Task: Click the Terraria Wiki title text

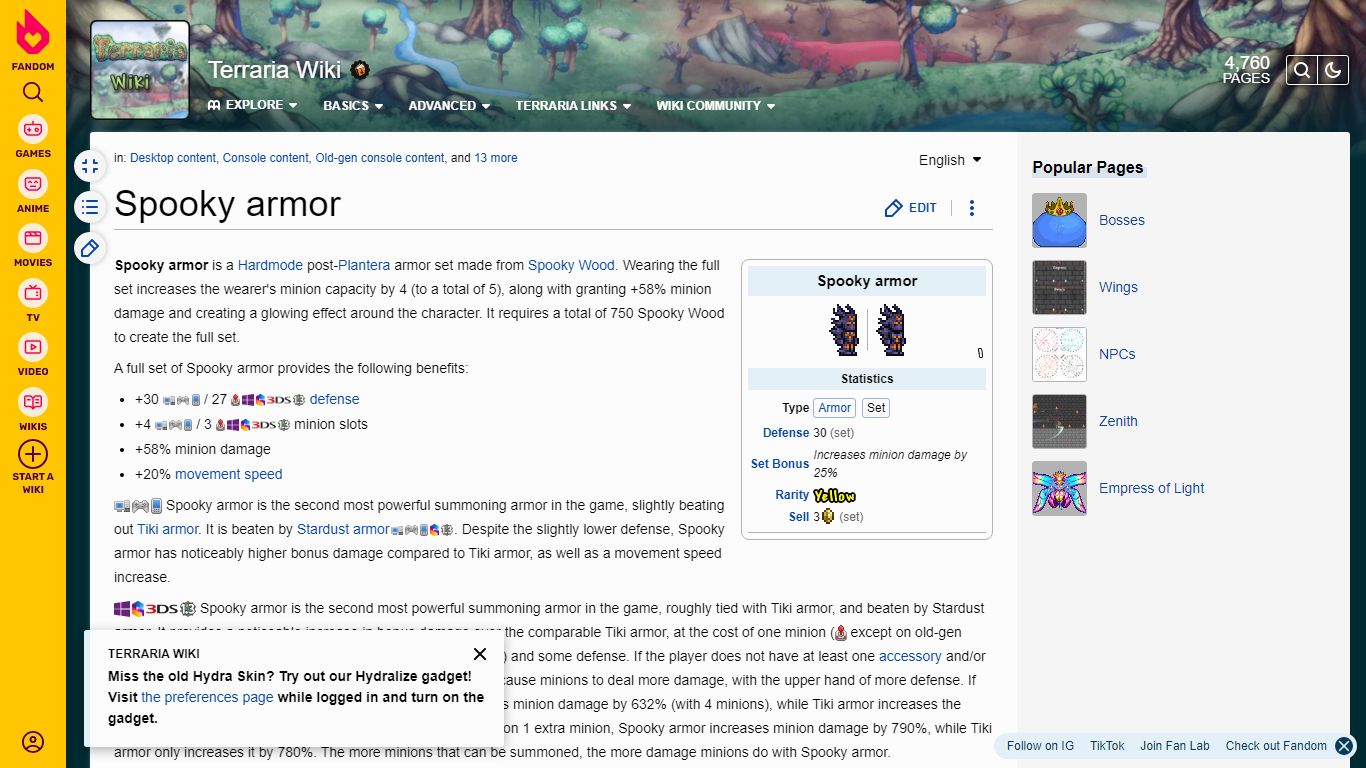Action: pos(274,70)
